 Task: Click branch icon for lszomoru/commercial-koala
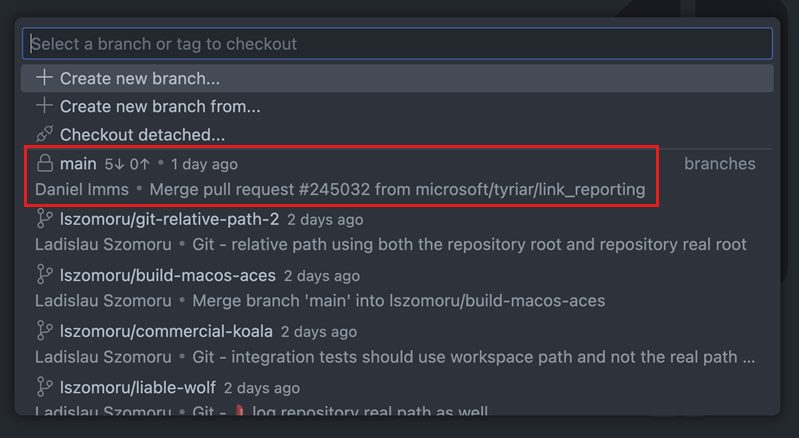click(44, 330)
